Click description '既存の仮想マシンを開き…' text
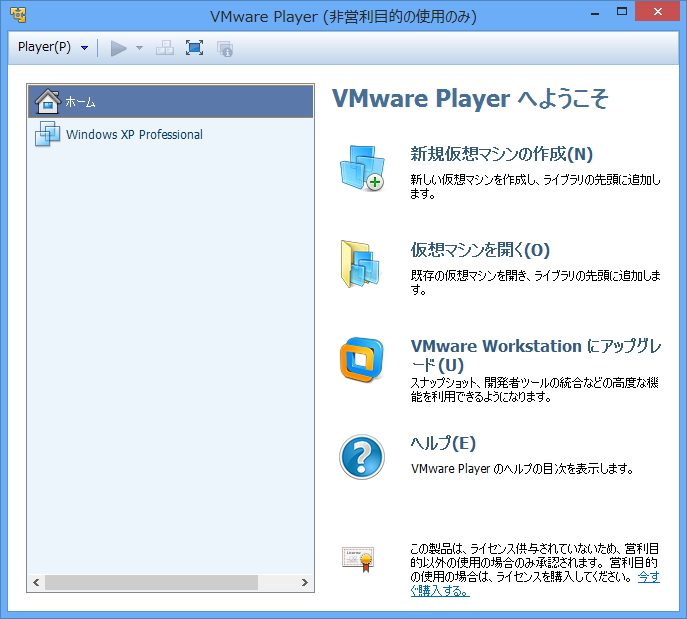The image size is (687, 619). tap(535, 282)
